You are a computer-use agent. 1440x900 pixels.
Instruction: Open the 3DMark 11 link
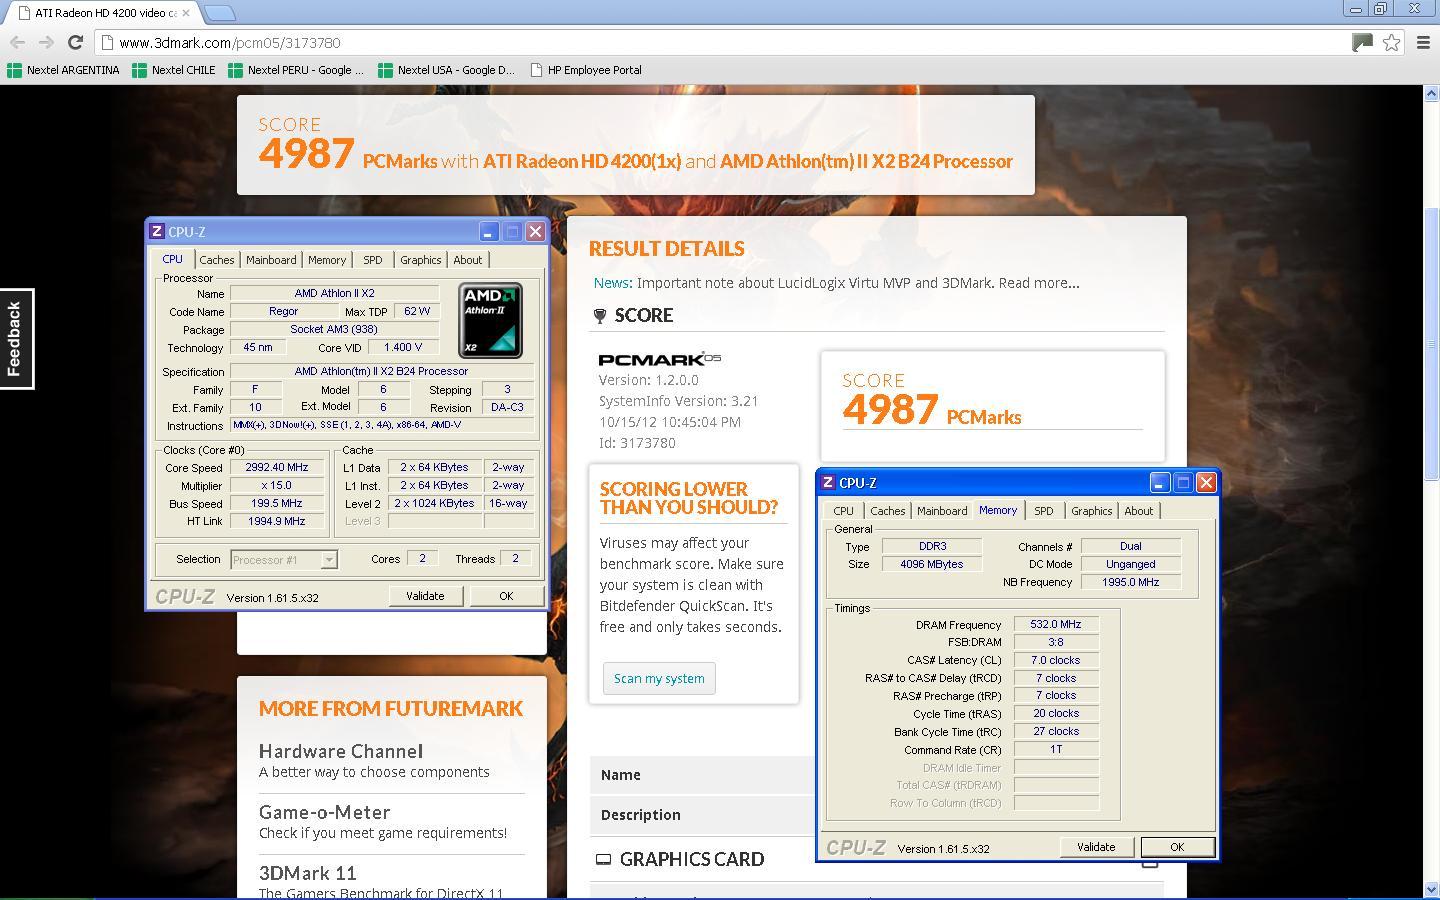click(x=308, y=873)
